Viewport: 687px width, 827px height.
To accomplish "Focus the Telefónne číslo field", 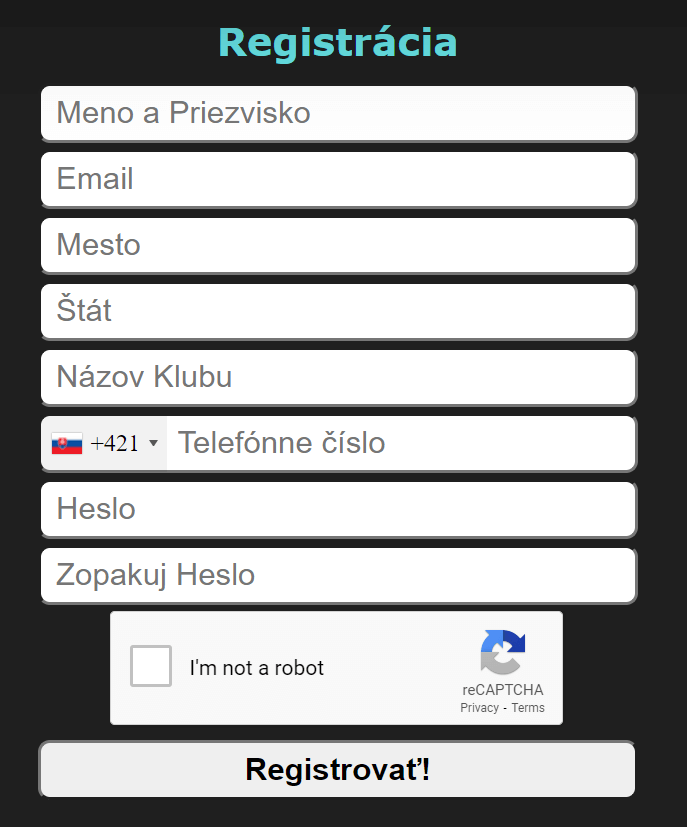I will click(x=400, y=443).
